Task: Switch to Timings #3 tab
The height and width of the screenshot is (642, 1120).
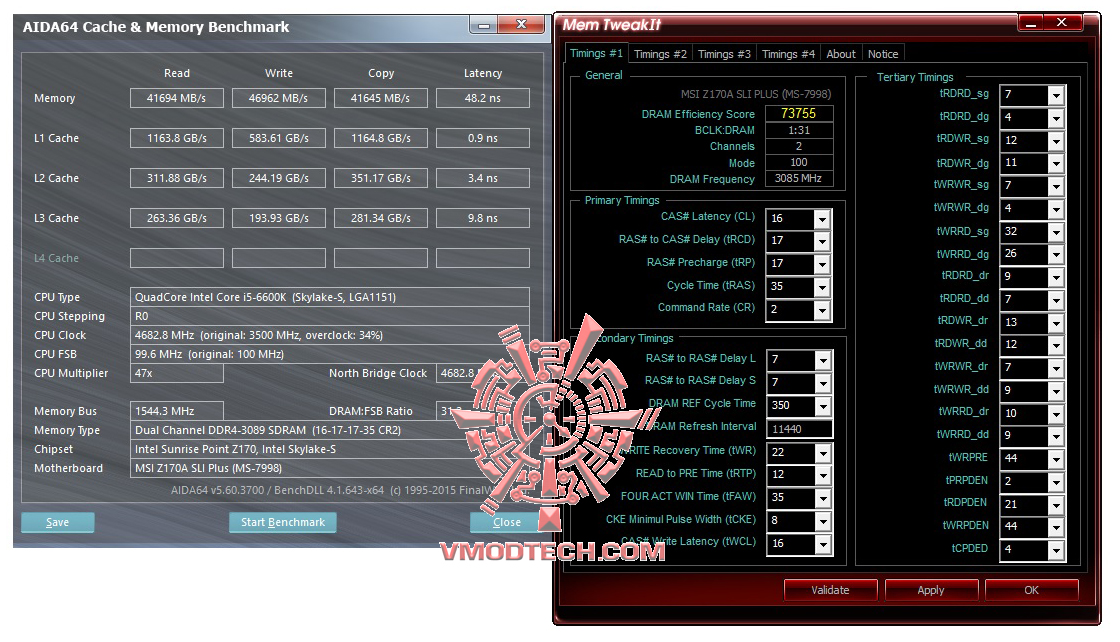Action: pos(724,54)
